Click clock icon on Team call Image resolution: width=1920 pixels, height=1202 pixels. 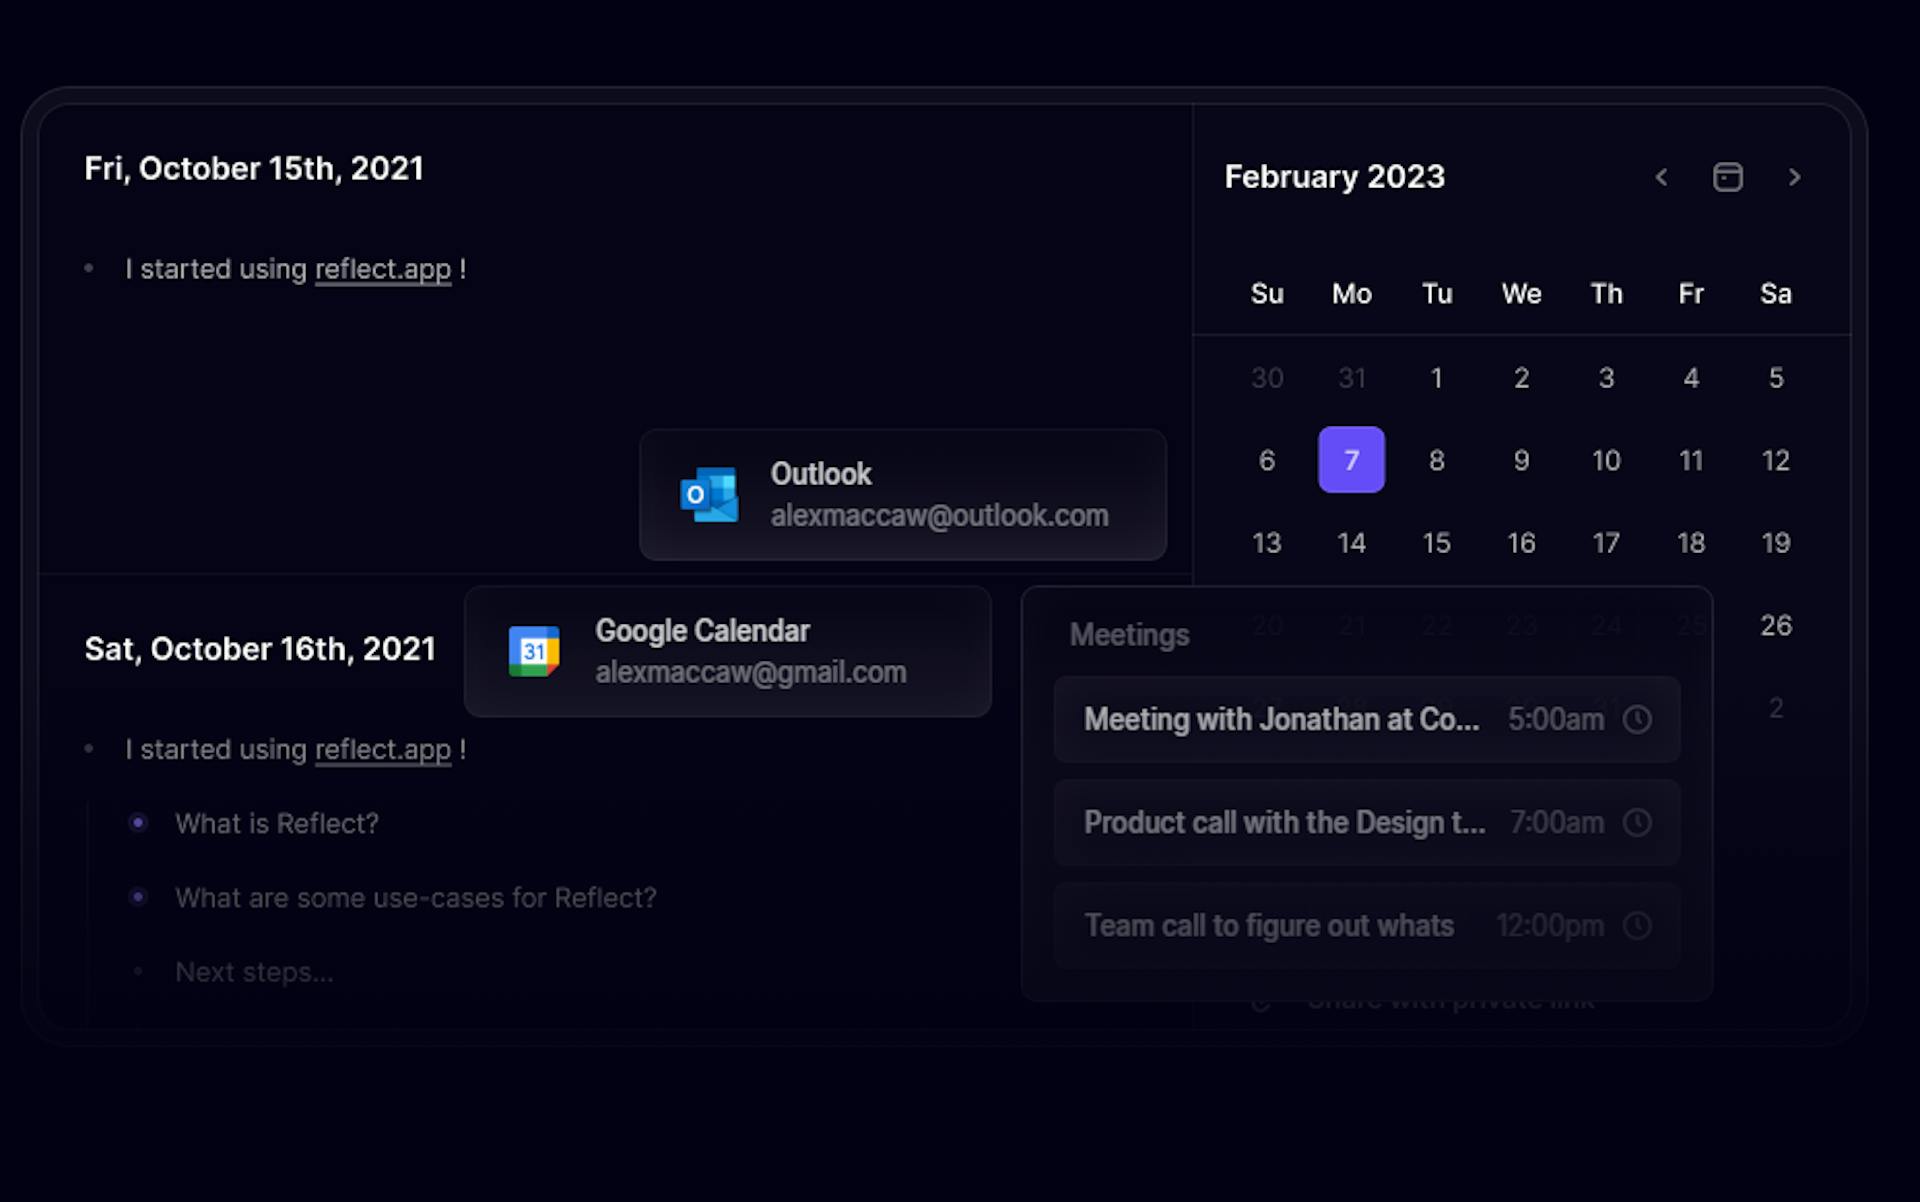click(1637, 925)
